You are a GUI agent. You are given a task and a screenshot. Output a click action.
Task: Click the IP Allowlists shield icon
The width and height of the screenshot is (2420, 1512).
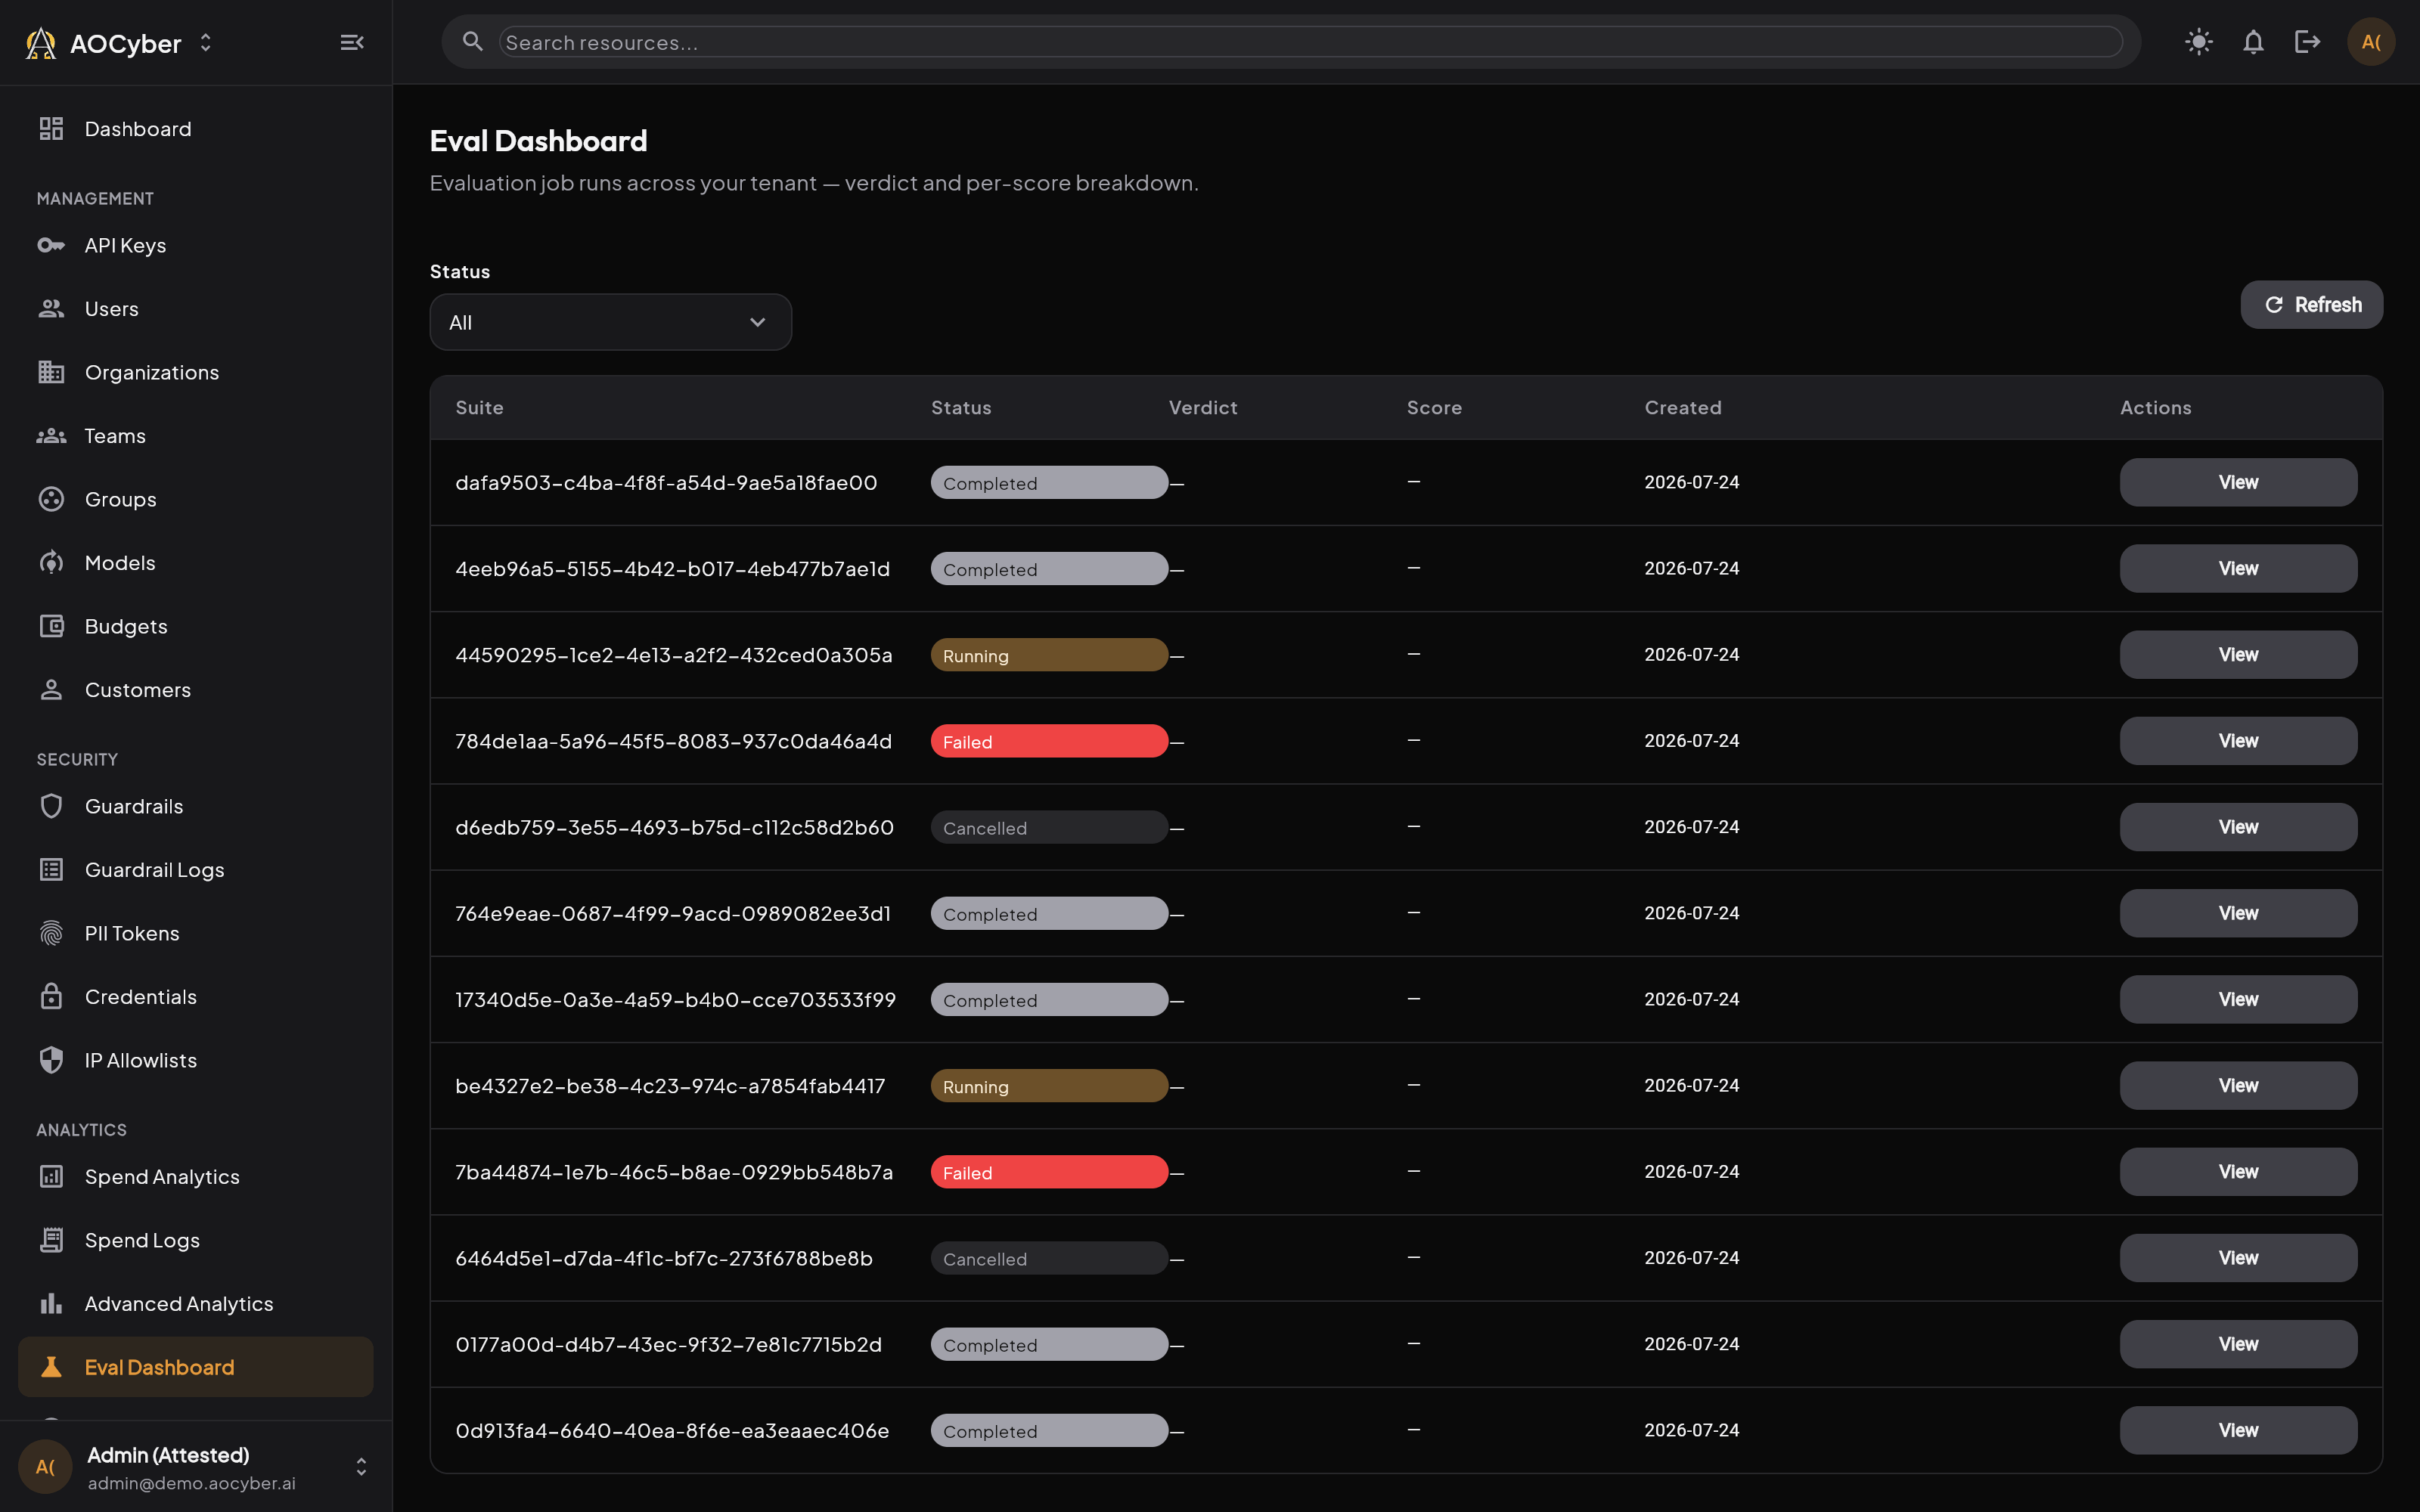pos(51,1060)
